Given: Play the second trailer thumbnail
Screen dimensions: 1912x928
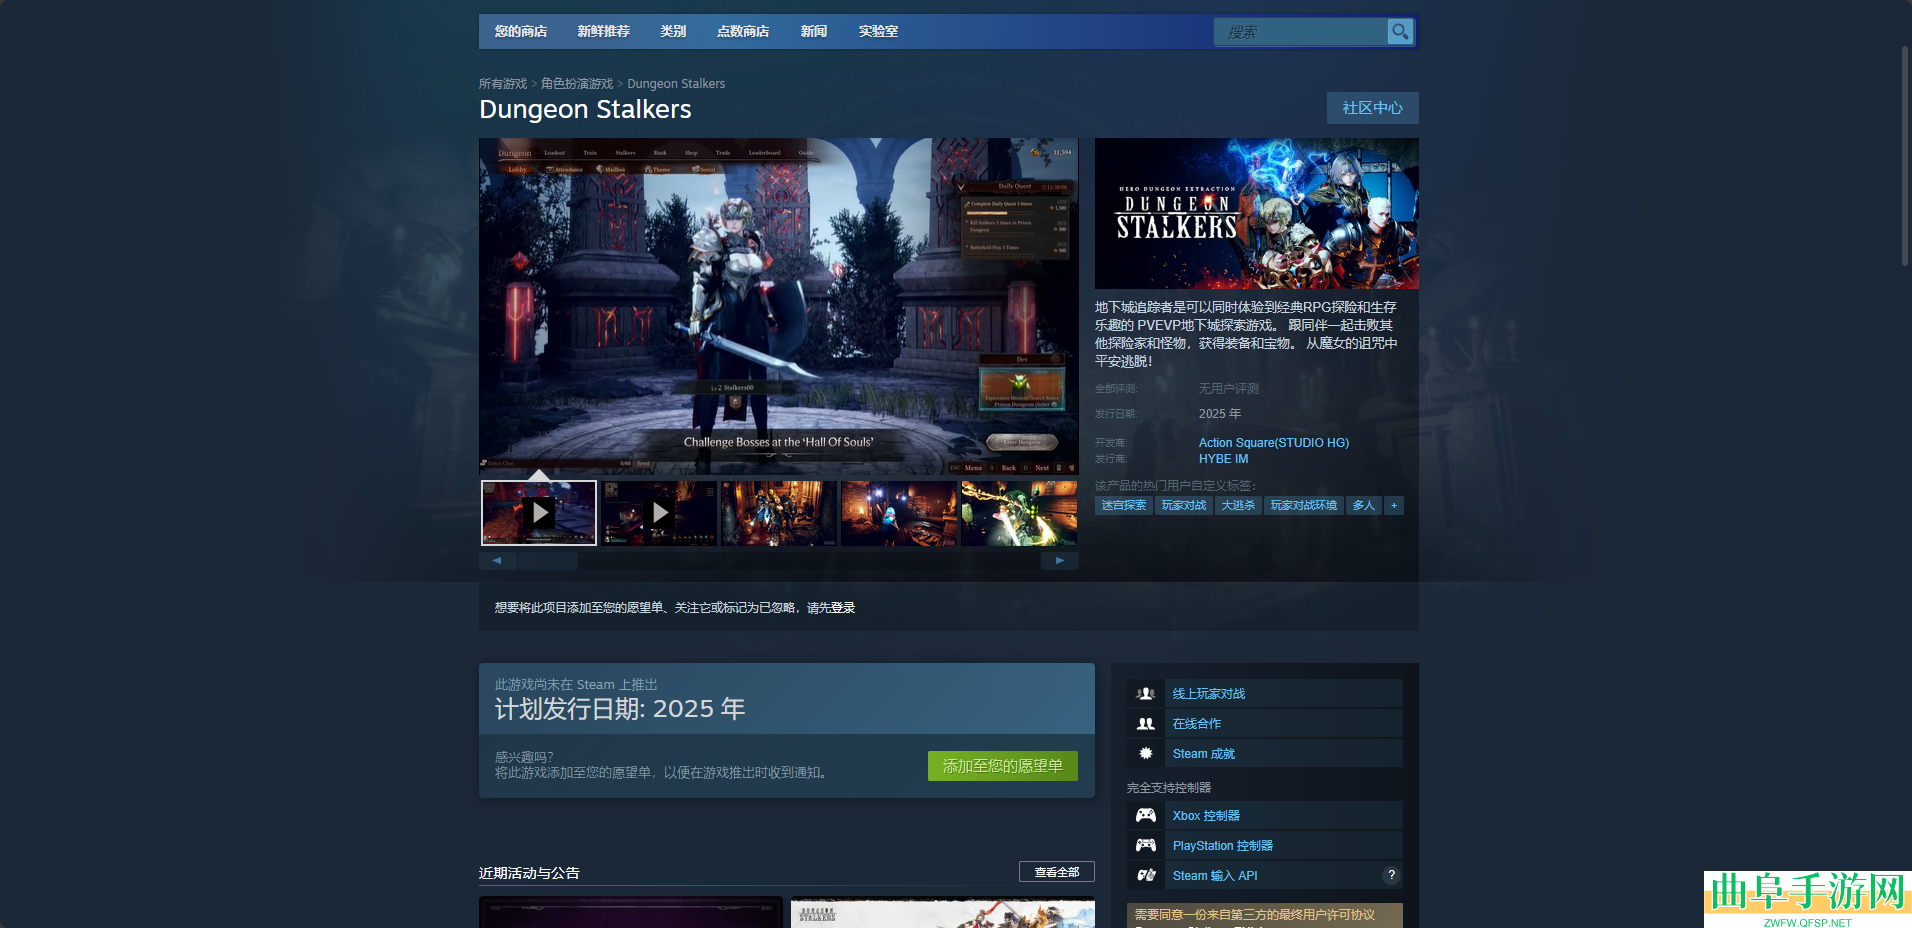Looking at the screenshot, I should pos(659,513).
